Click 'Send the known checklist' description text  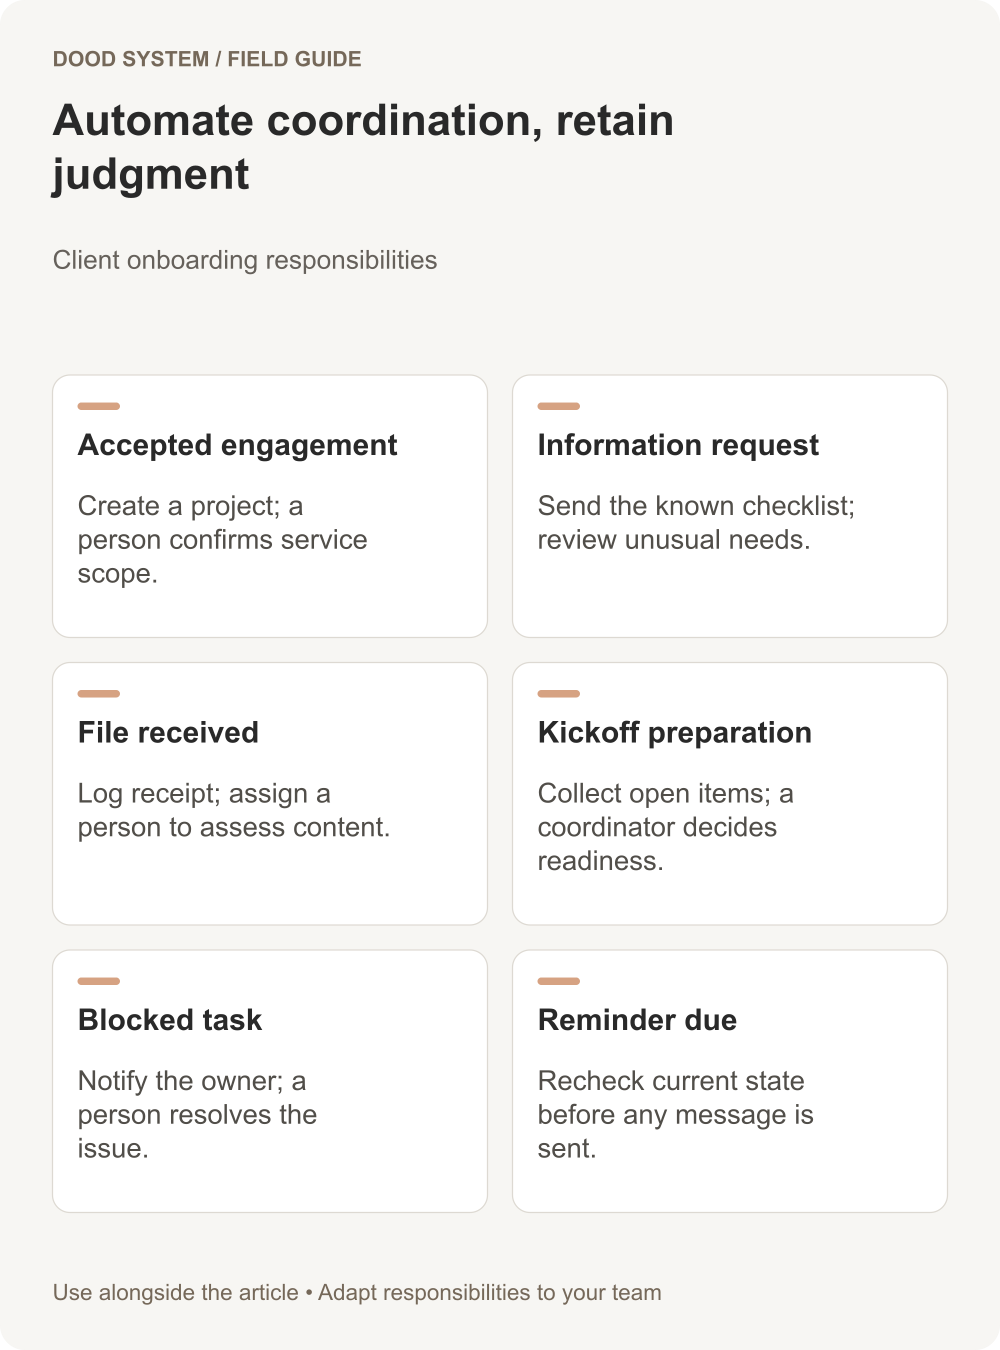point(696,523)
